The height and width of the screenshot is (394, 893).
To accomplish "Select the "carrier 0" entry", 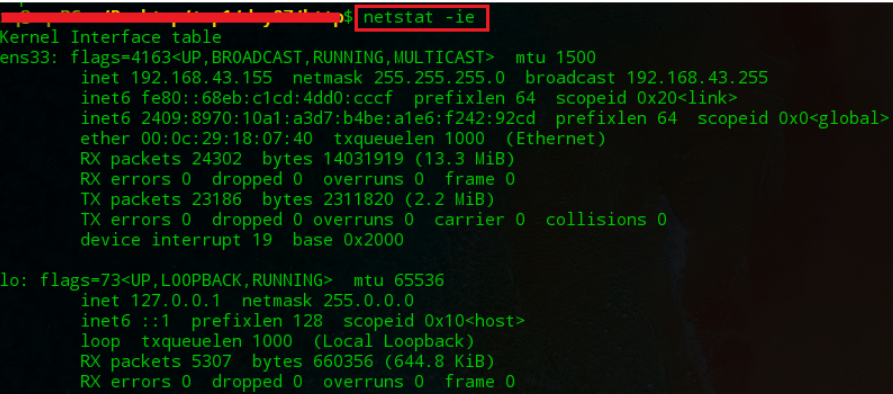I will coord(480,219).
